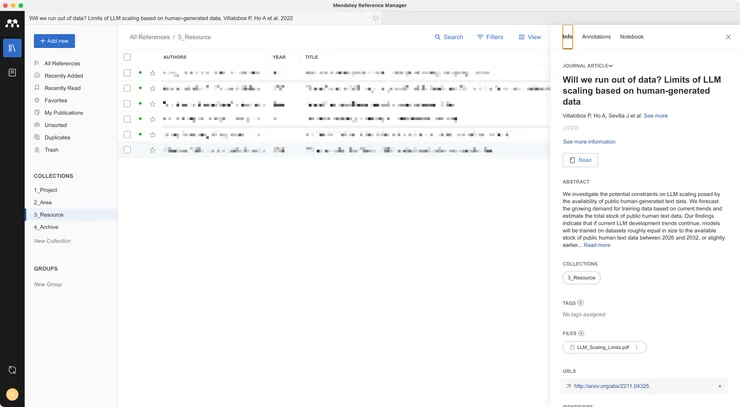
Task: Sort by the YEAR column header
Action: click(x=279, y=57)
